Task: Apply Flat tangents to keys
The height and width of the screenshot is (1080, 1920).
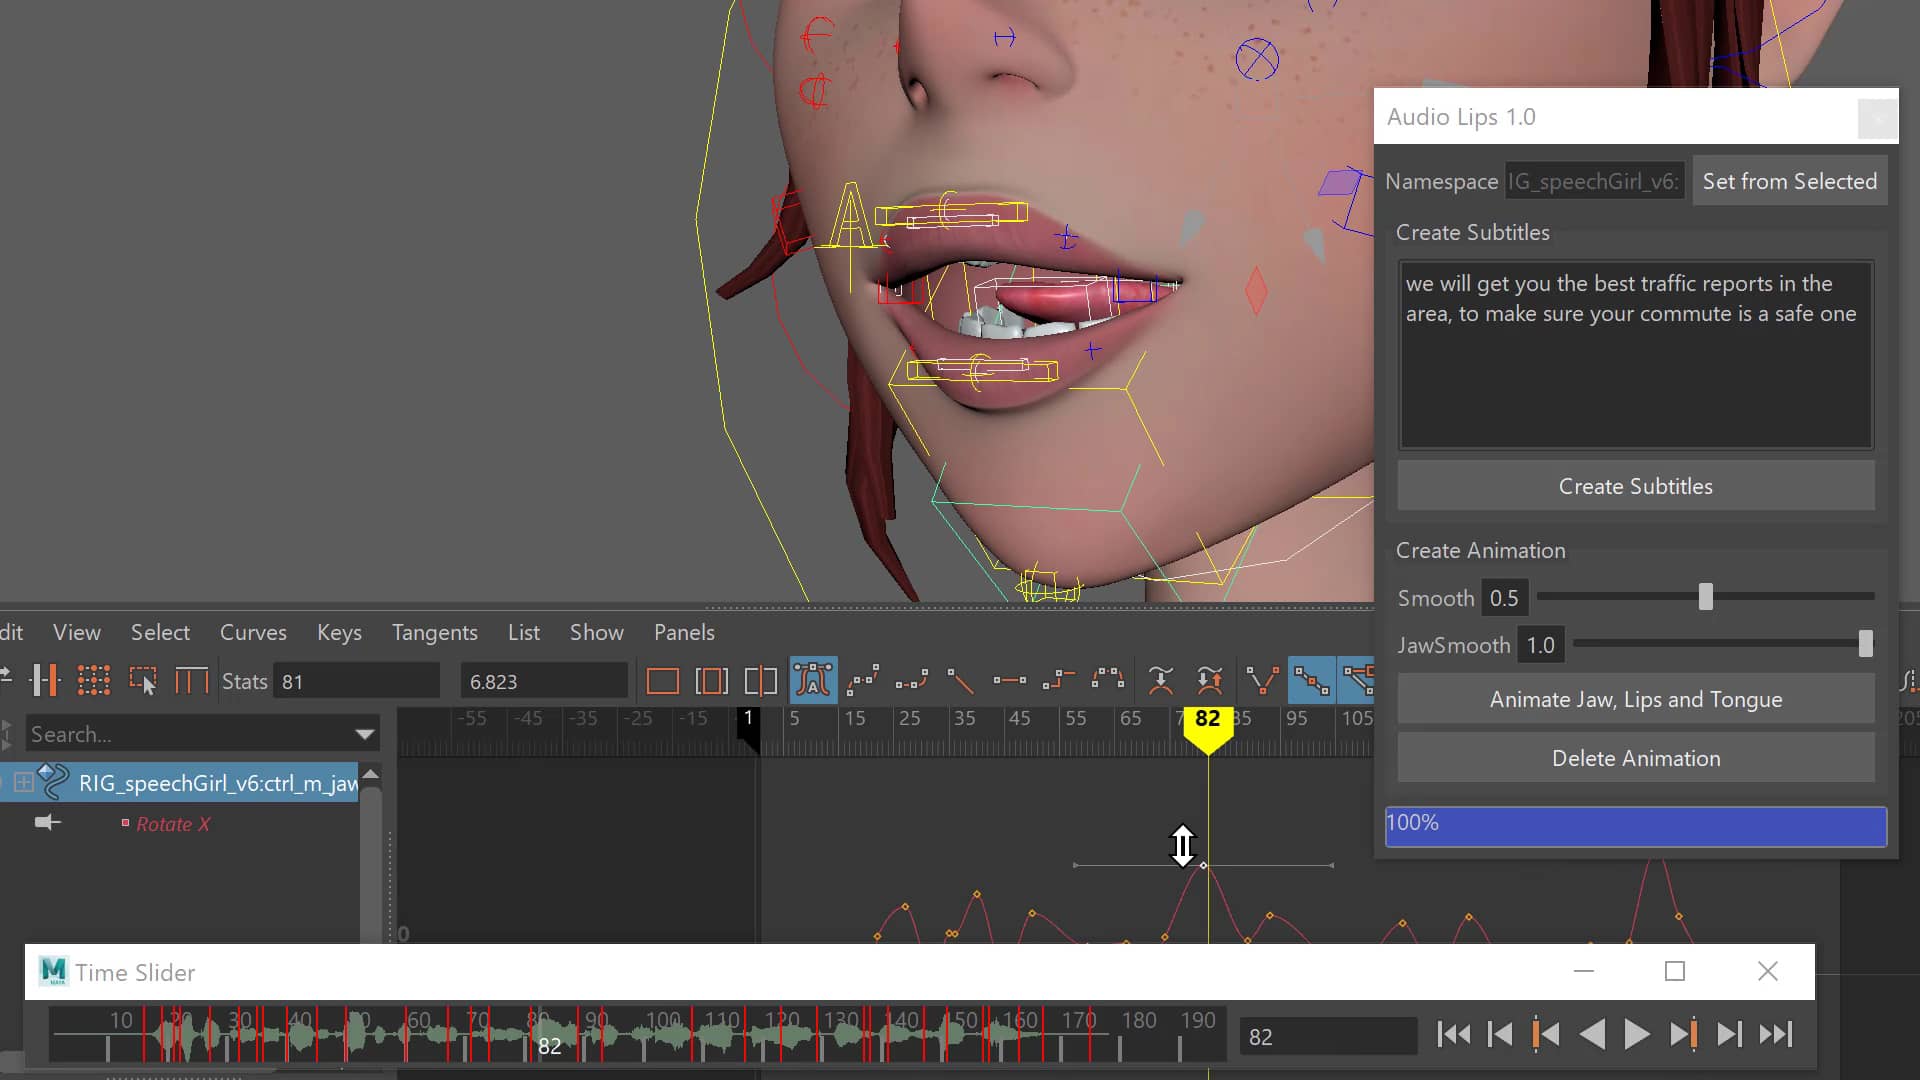Action: (1008, 680)
